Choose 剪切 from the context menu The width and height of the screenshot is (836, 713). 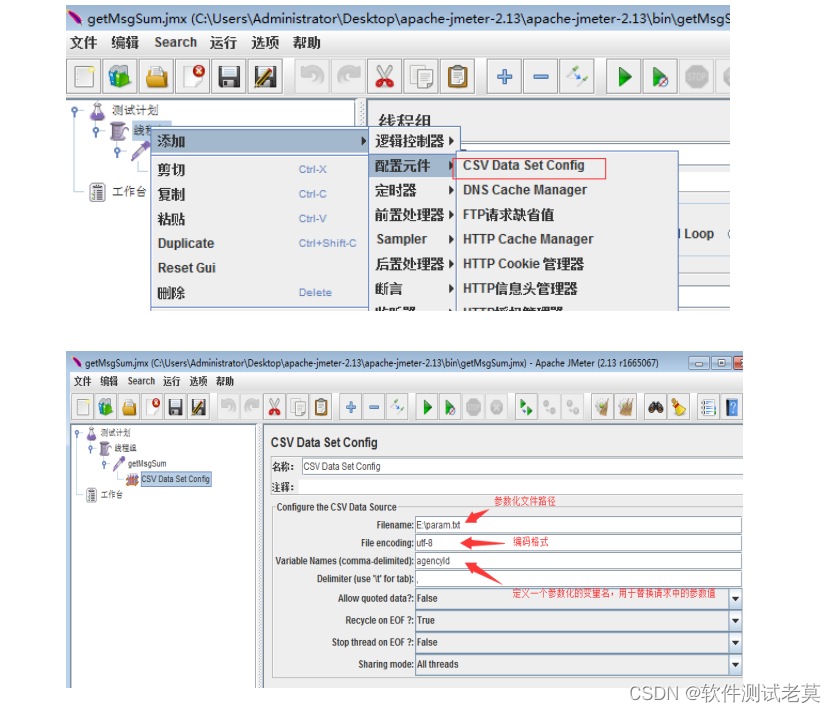[260, 170]
